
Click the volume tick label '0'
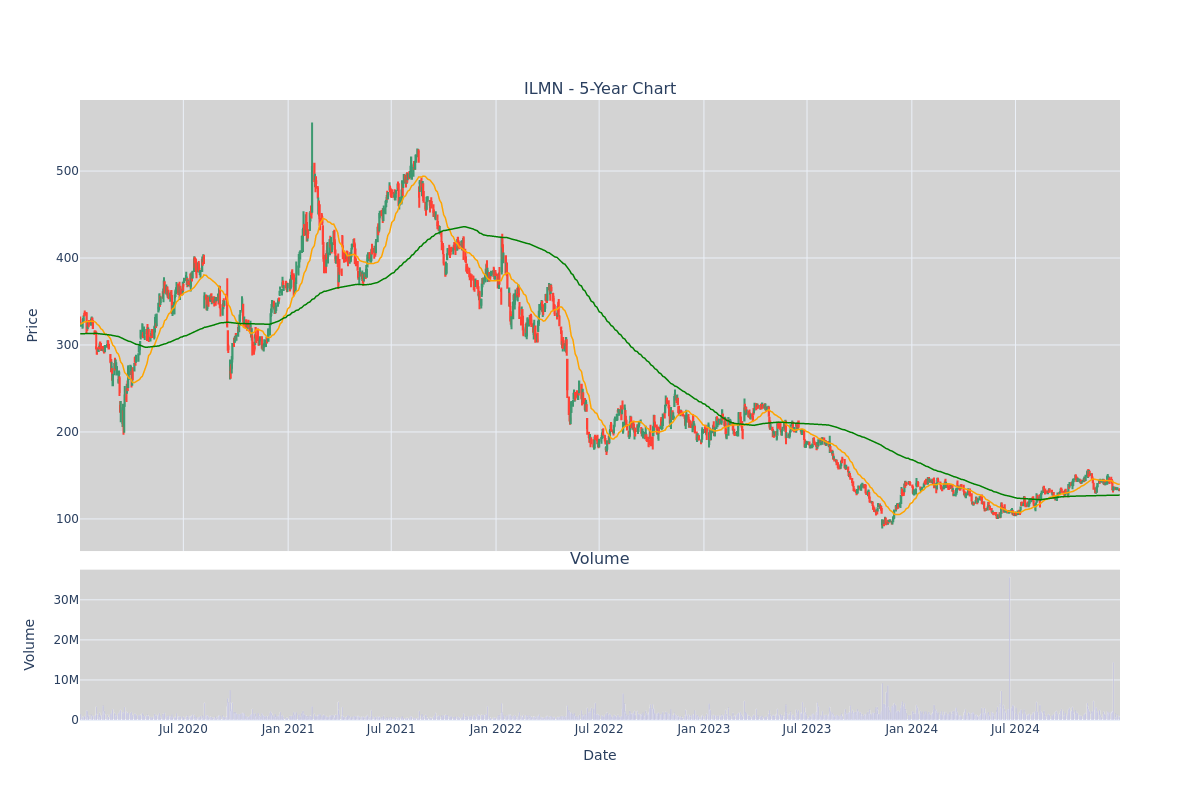click(x=75, y=720)
